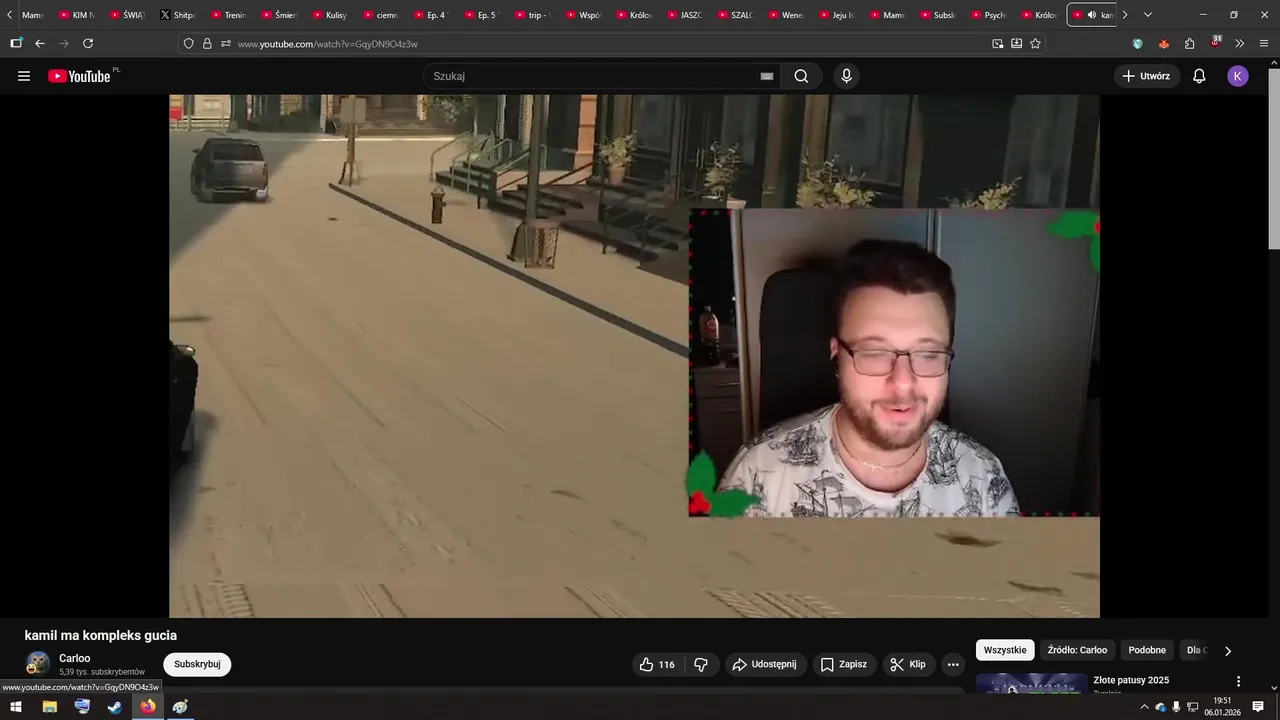This screenshot has height=720, width=1280.
Task: Open the Carloo channel avatar
Action: tap(38, 664)
